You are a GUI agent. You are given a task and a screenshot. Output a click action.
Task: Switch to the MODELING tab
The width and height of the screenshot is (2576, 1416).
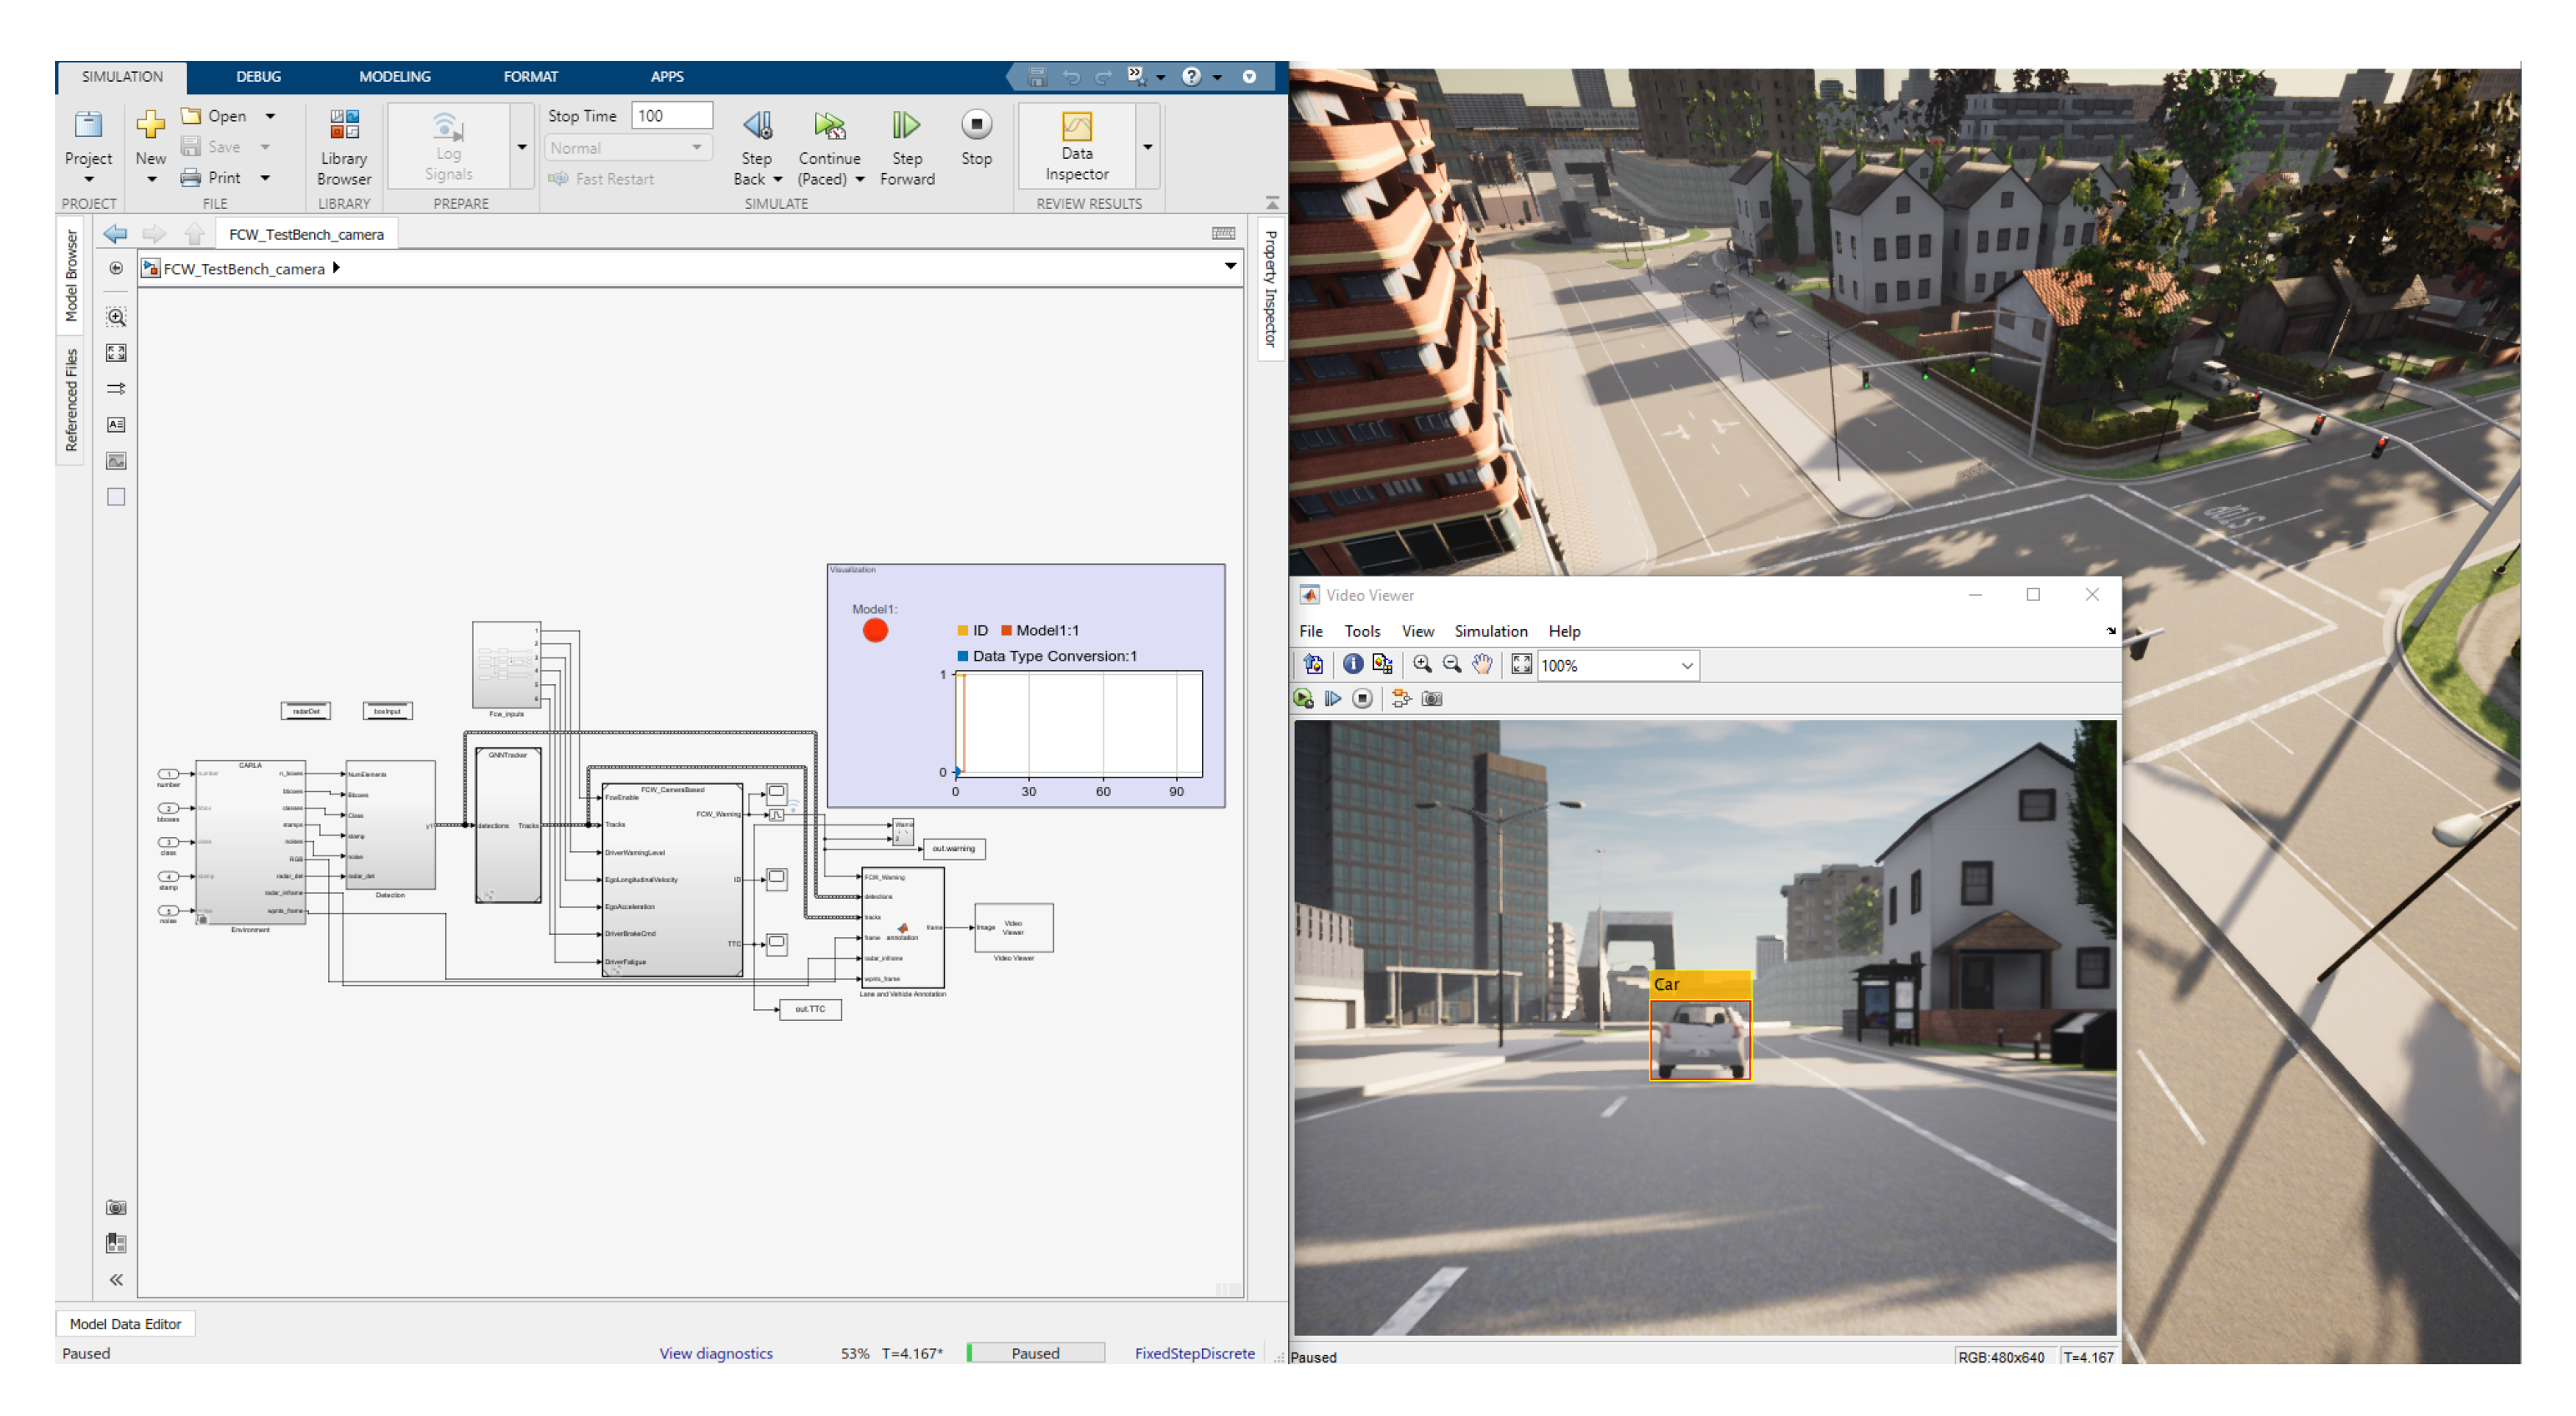pyautogui.click(x=394, y=77)
